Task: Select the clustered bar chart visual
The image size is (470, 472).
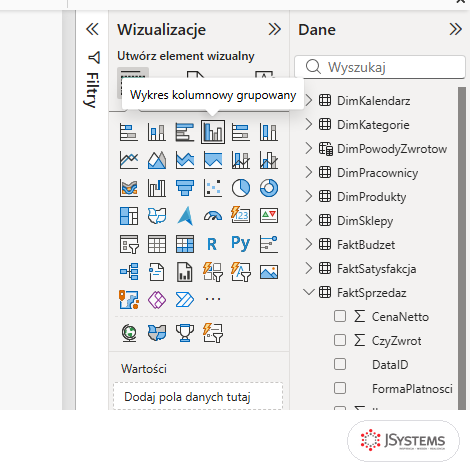Action: click(185, 132)
